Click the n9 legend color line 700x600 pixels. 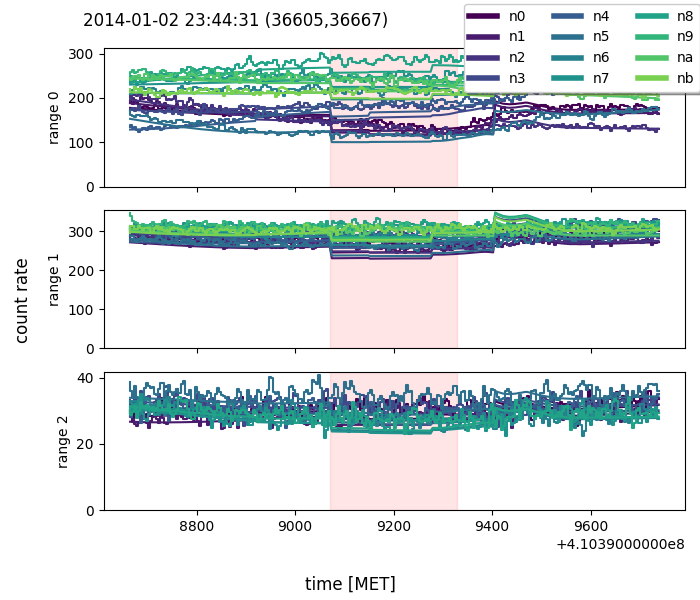tap(652, 37)
